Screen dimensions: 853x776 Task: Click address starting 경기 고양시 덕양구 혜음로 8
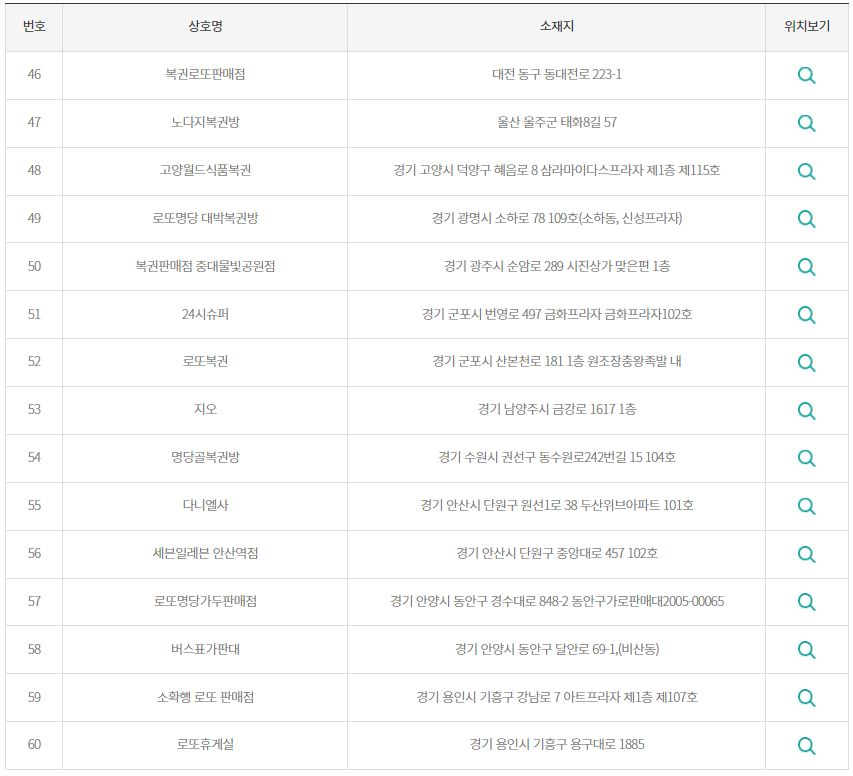tap(557, 170)
